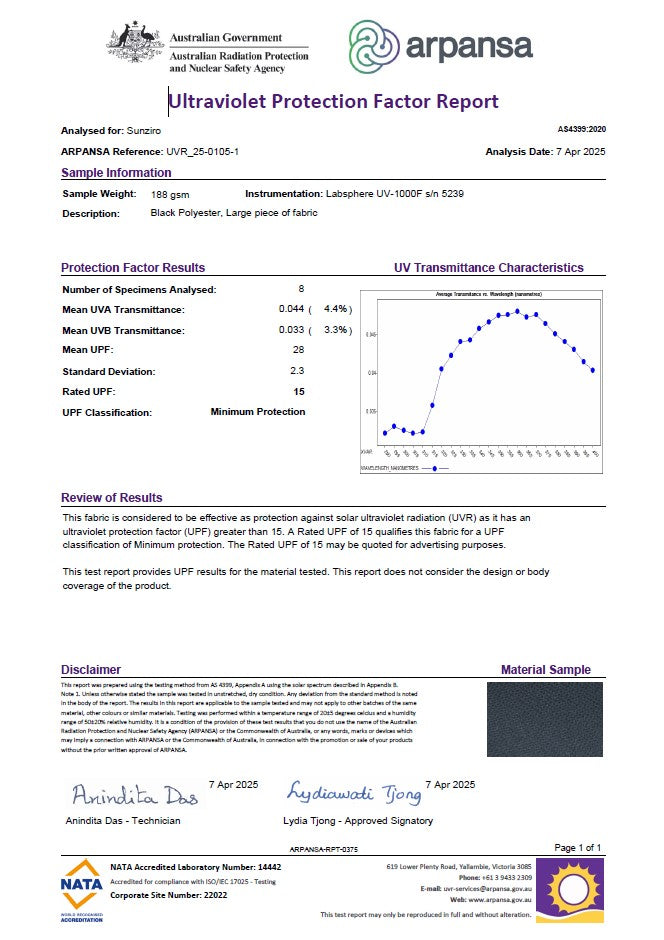Click the Protection Factor Results heading
The height and width of the screenshot is (940, 664).
pyautogui.click(x=133, y=268)
